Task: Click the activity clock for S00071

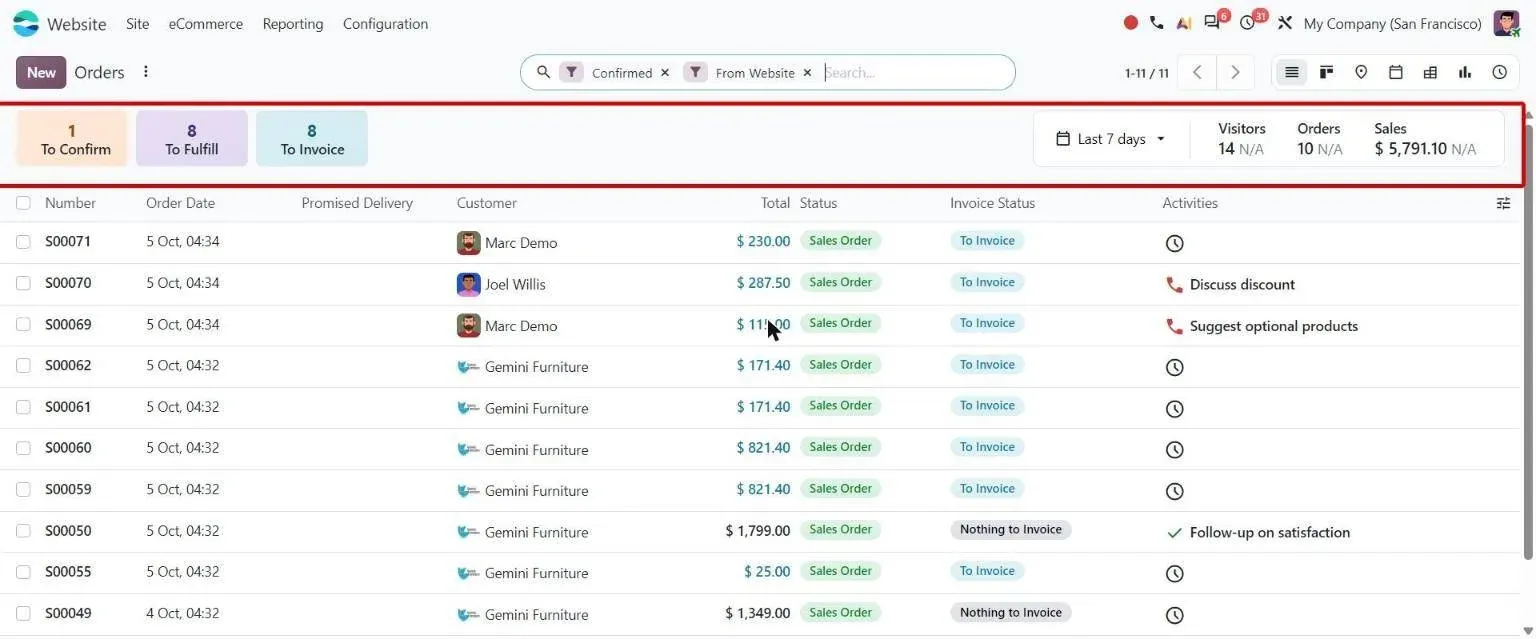Action: tap(1175, 243)
